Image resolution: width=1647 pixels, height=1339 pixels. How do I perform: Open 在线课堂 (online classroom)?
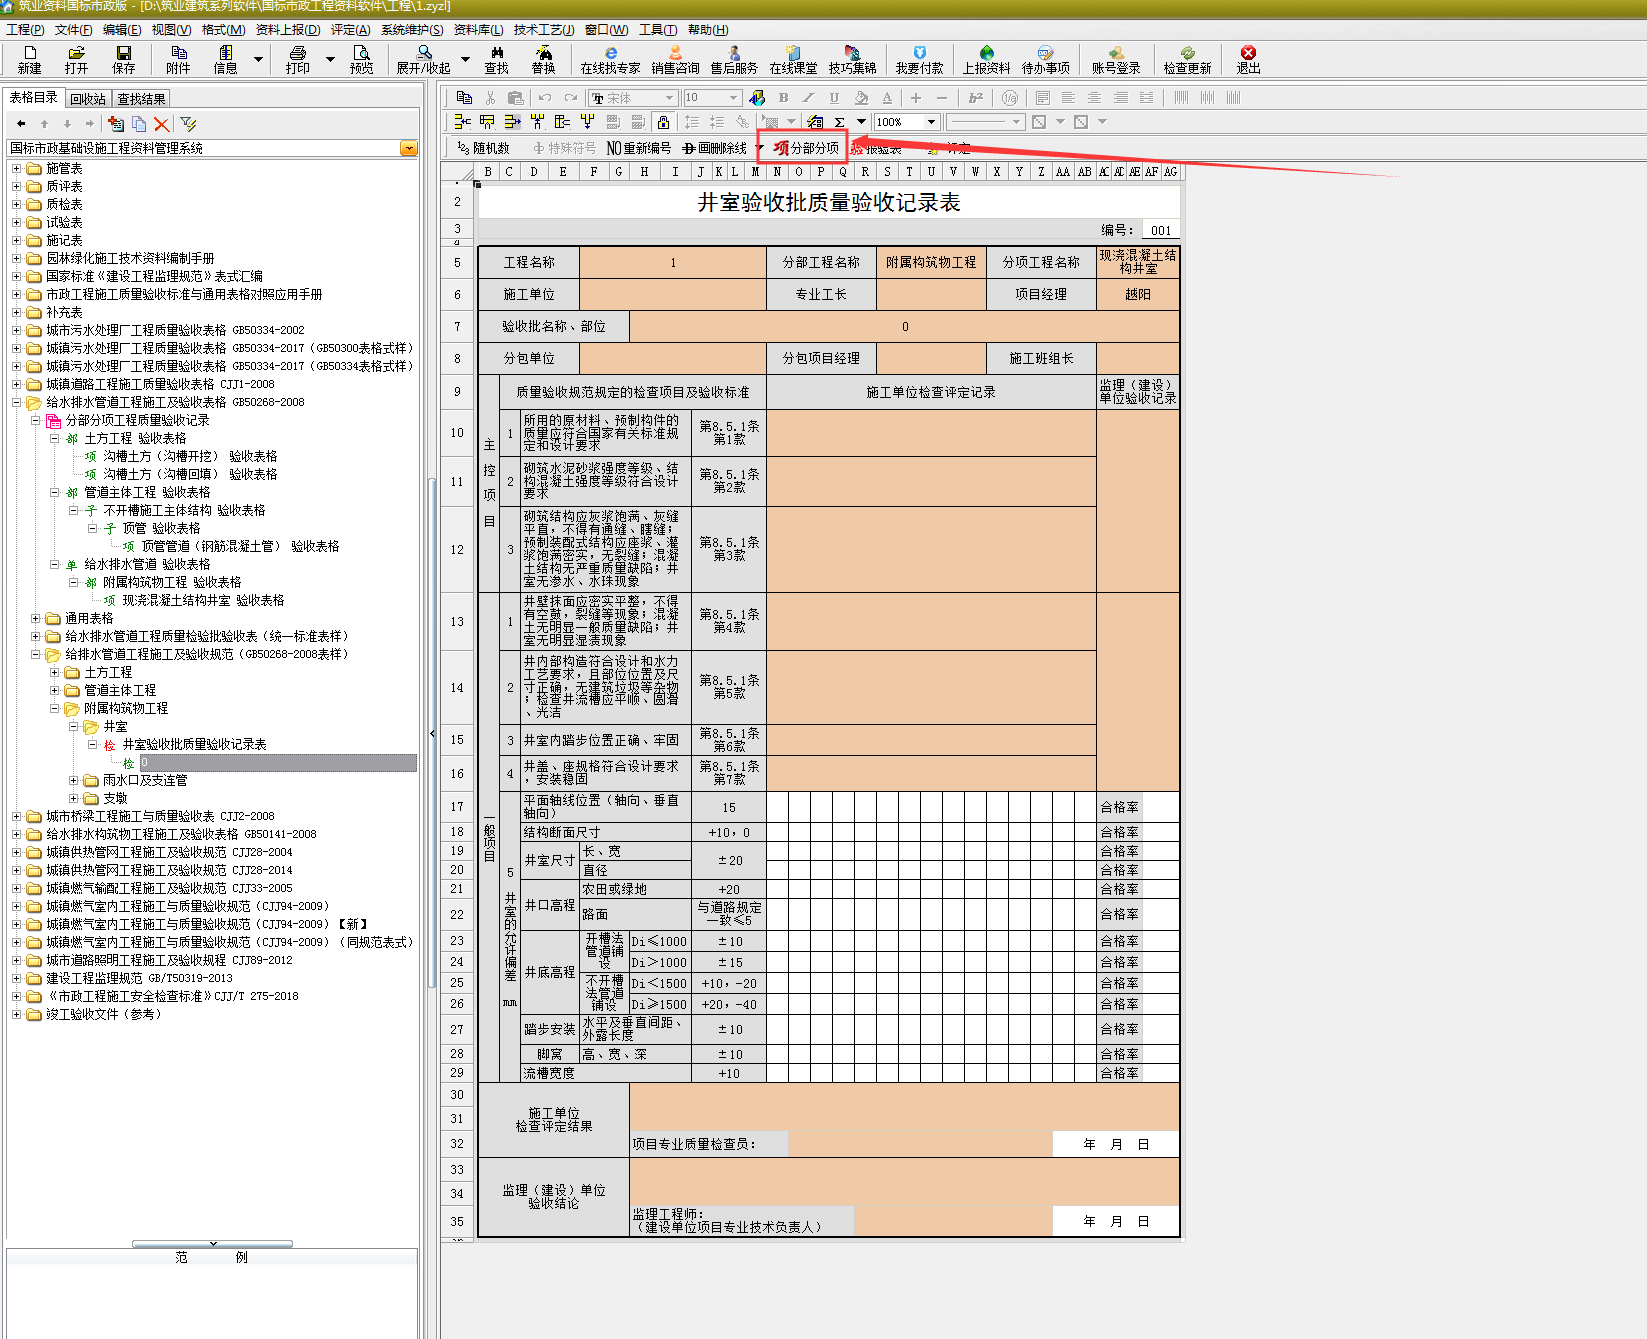coord(793,59)
